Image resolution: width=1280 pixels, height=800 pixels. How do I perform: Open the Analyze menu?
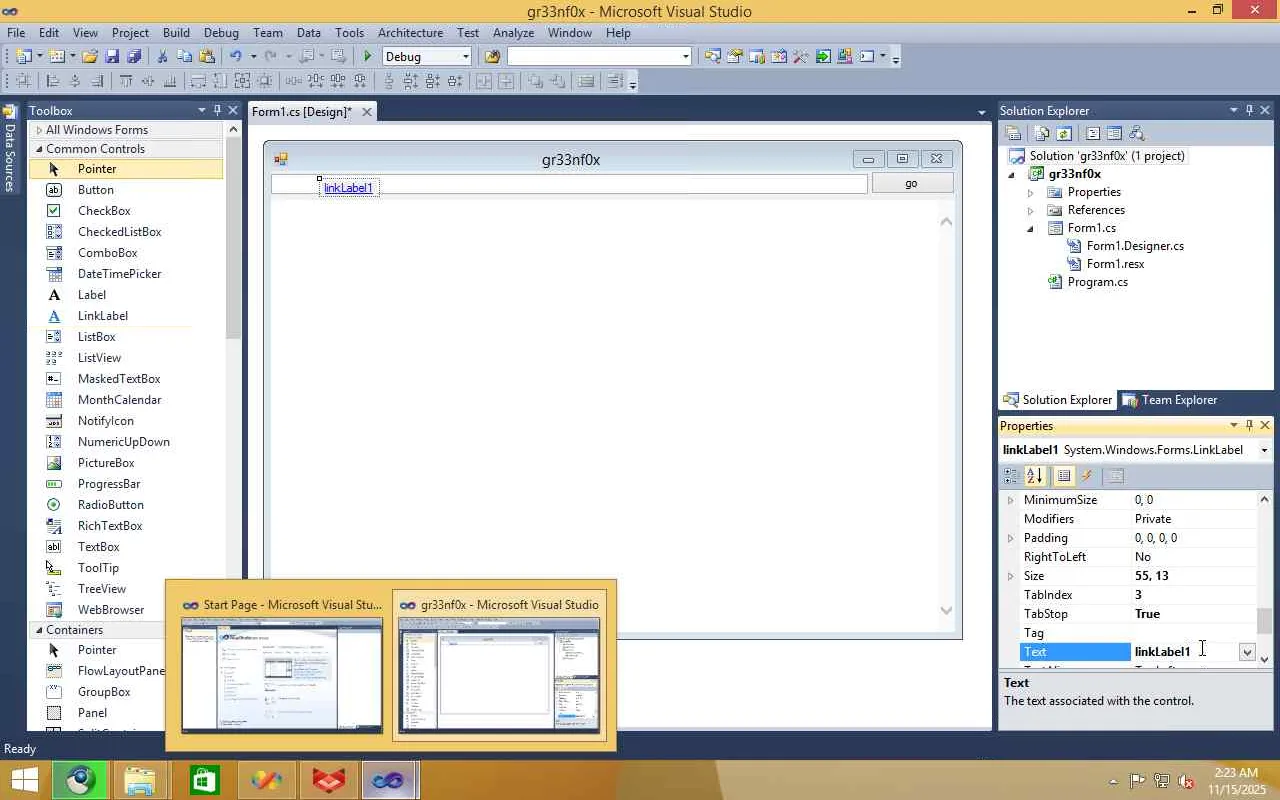pos(513,33)
